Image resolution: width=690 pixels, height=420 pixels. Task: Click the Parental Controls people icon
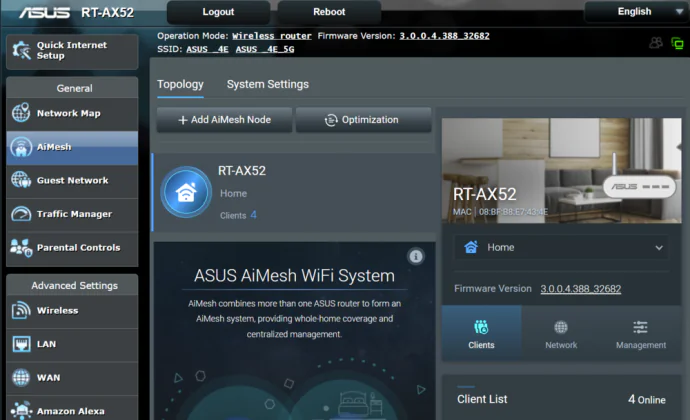click(x=21, y=248)
